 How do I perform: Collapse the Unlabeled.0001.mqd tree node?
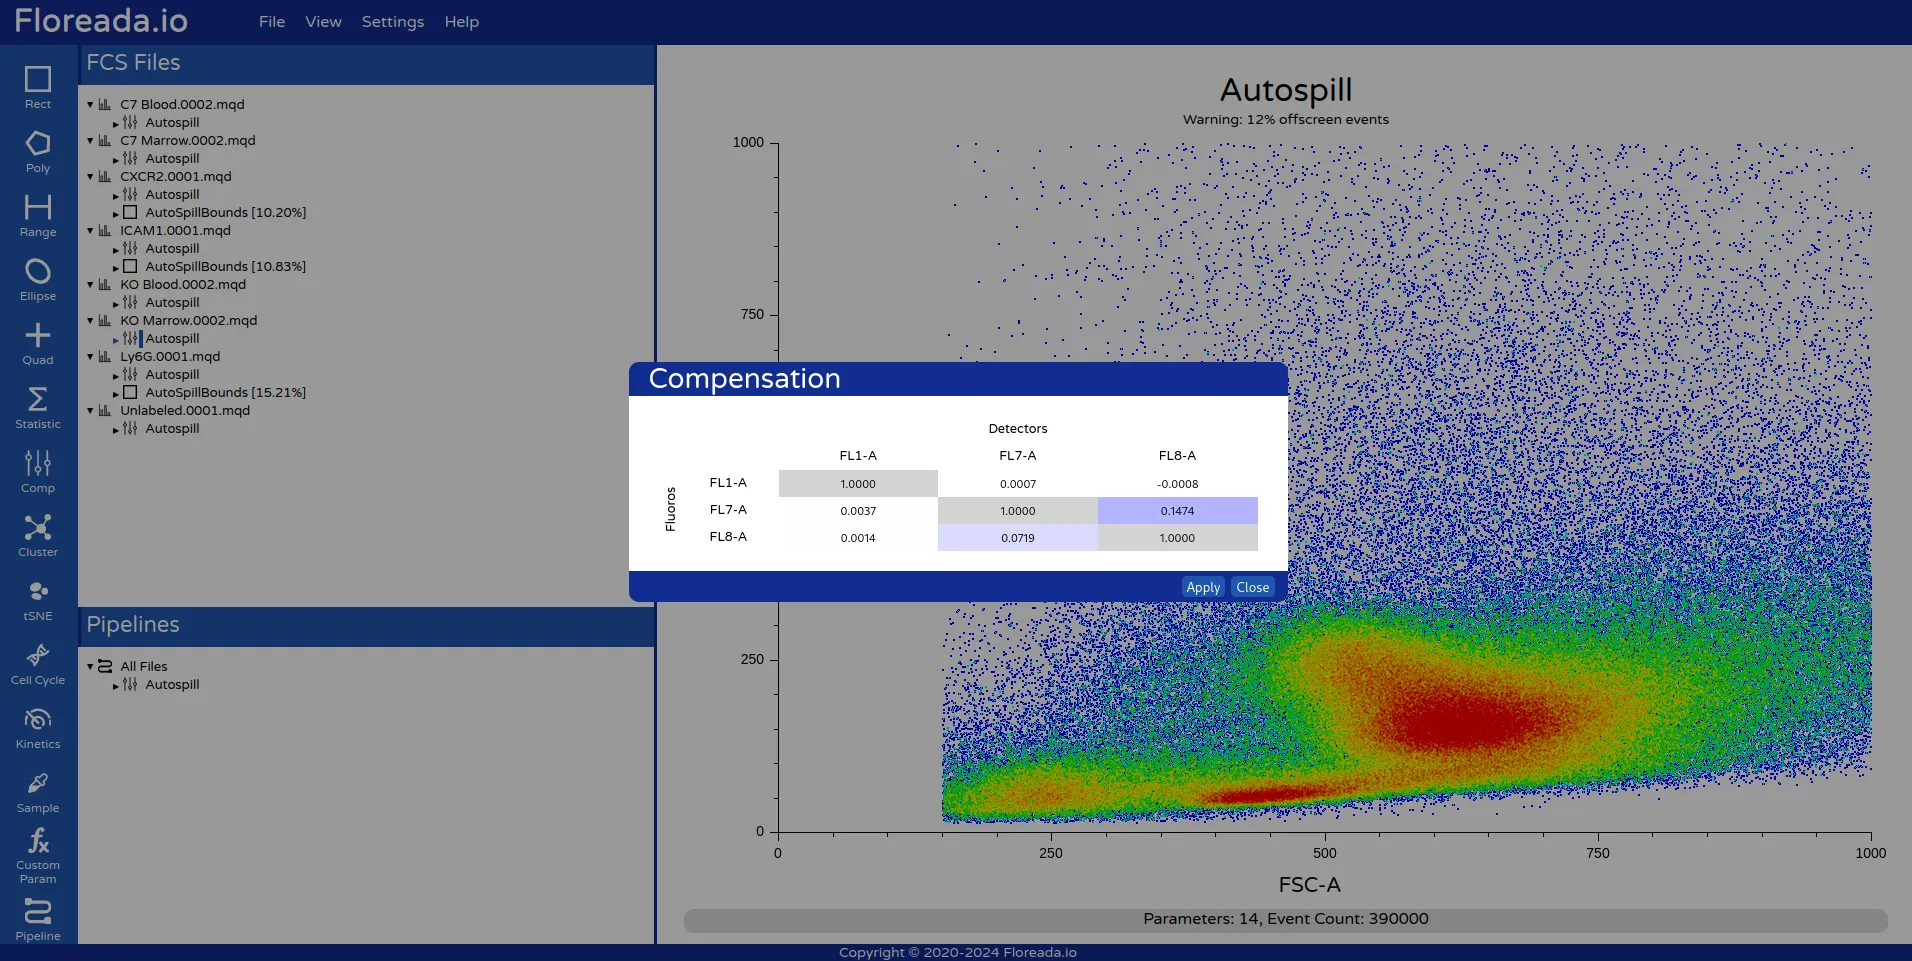[x=90, y=411]
